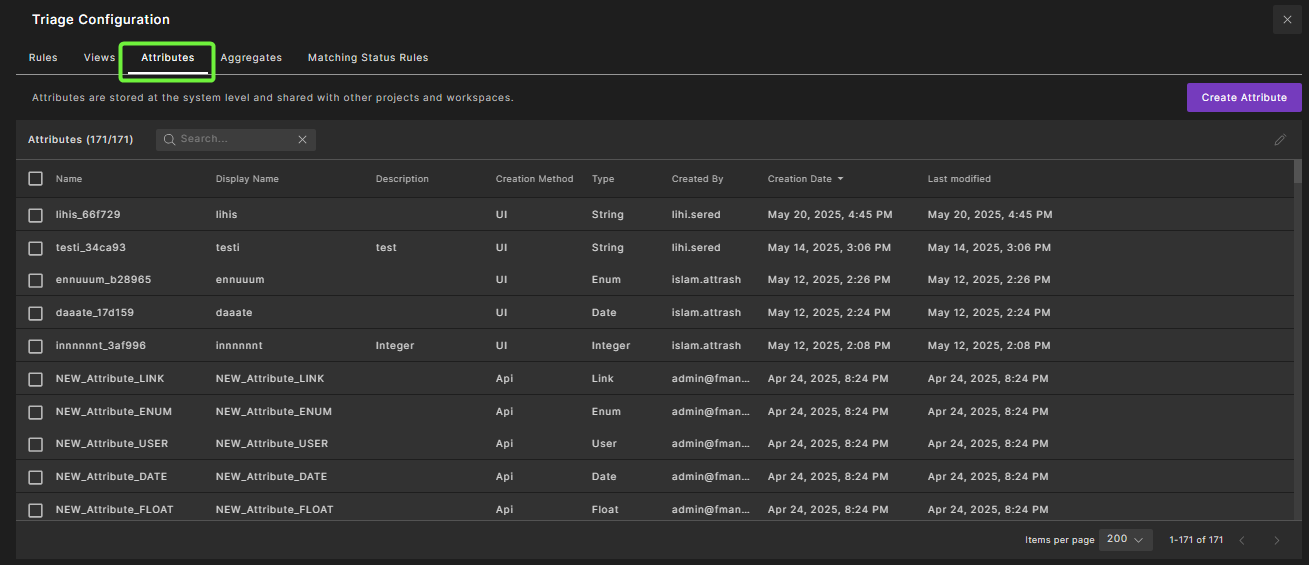The height and width of the screenshot is (565, 1309).
Task: Clear the search field with X icon
Action: tap(302, 140)
